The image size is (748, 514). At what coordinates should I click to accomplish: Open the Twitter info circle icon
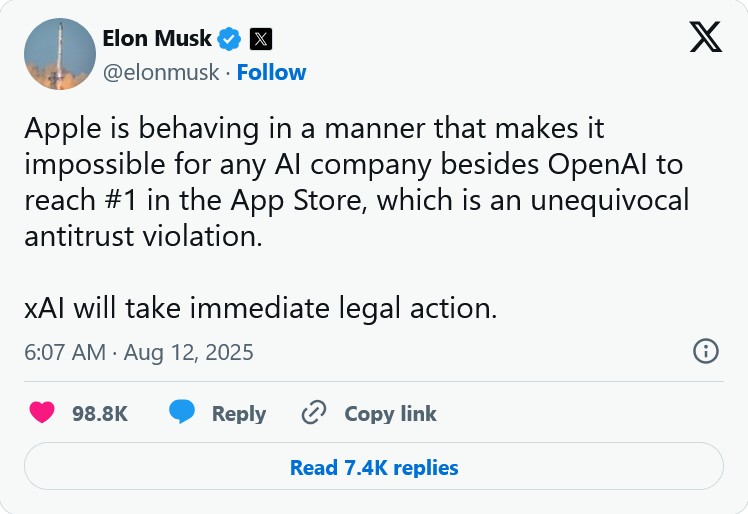[x=706, y=351]
